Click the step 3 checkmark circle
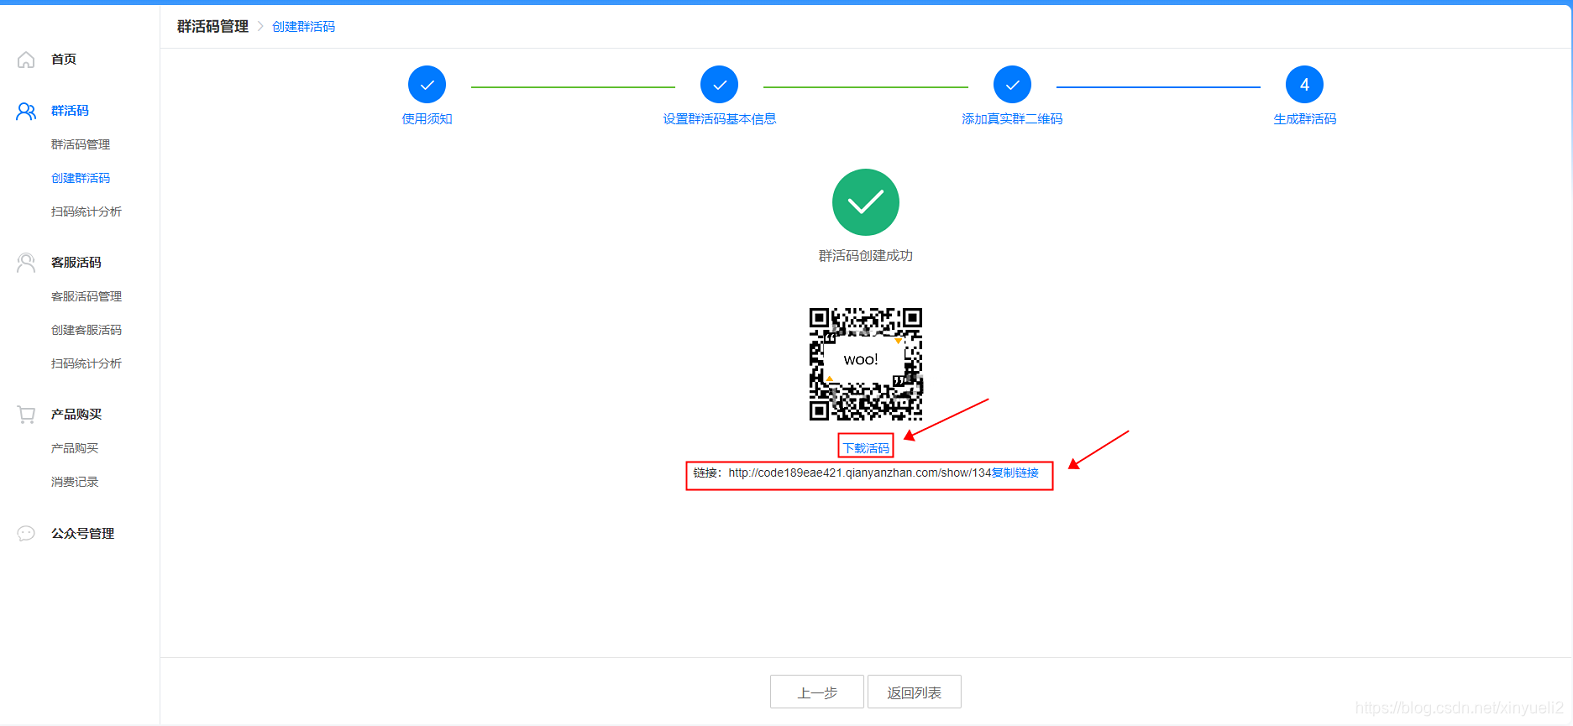 pyautogui.click(x=1012, y=85)
